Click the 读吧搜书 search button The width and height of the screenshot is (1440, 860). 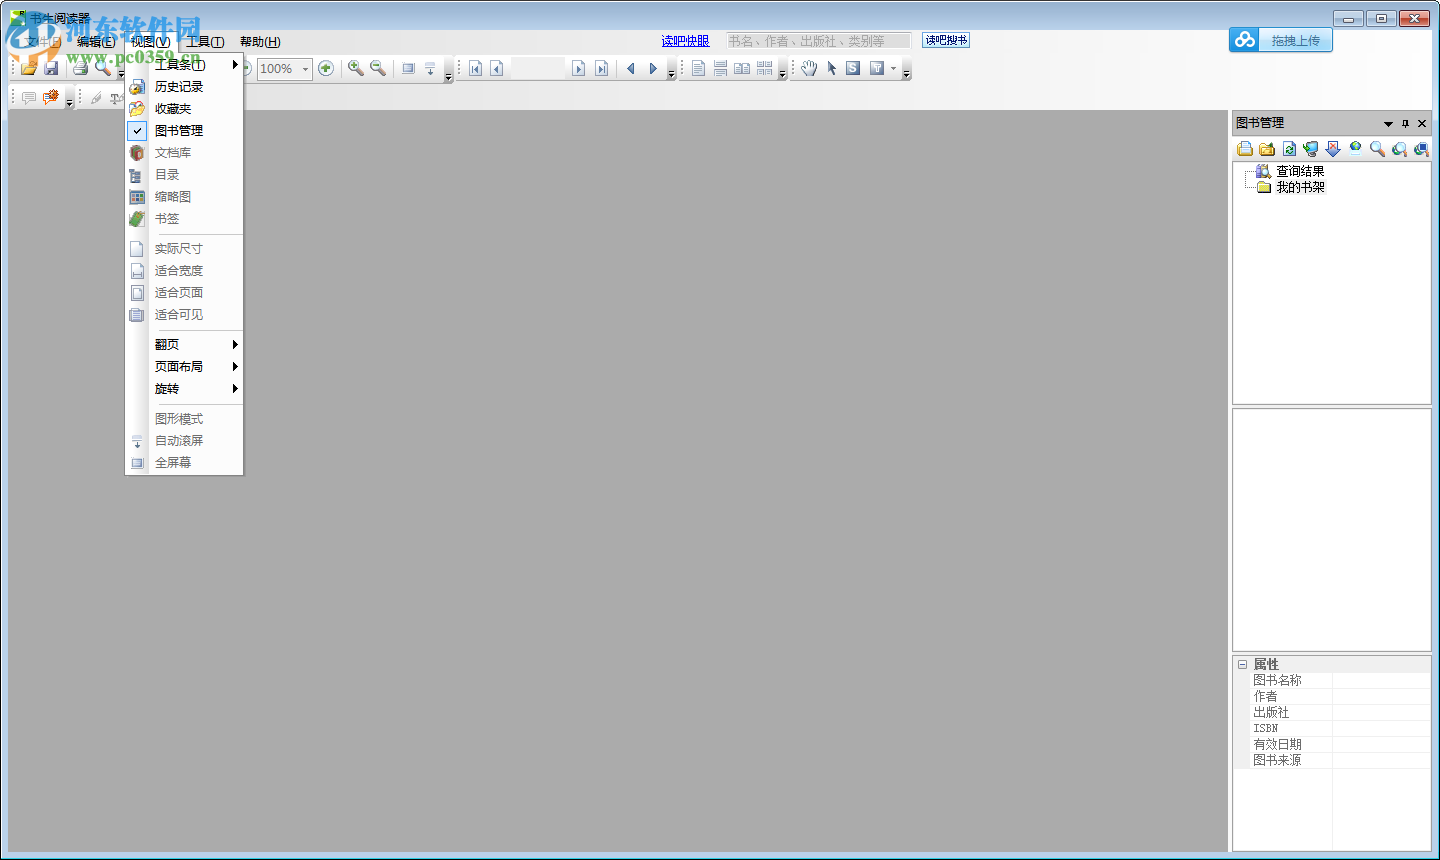(x=946, y=40)
